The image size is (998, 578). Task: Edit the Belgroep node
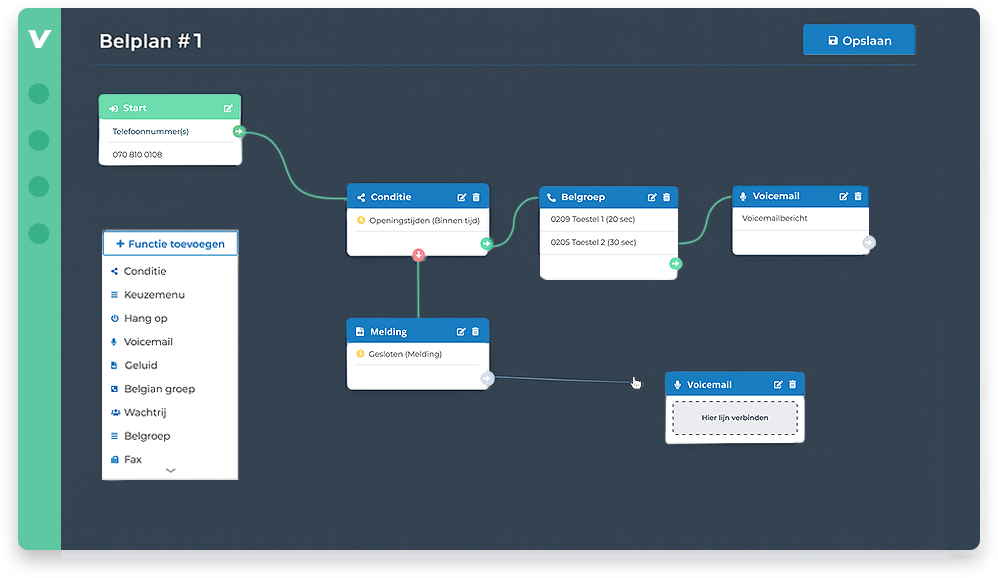[652, 197]
